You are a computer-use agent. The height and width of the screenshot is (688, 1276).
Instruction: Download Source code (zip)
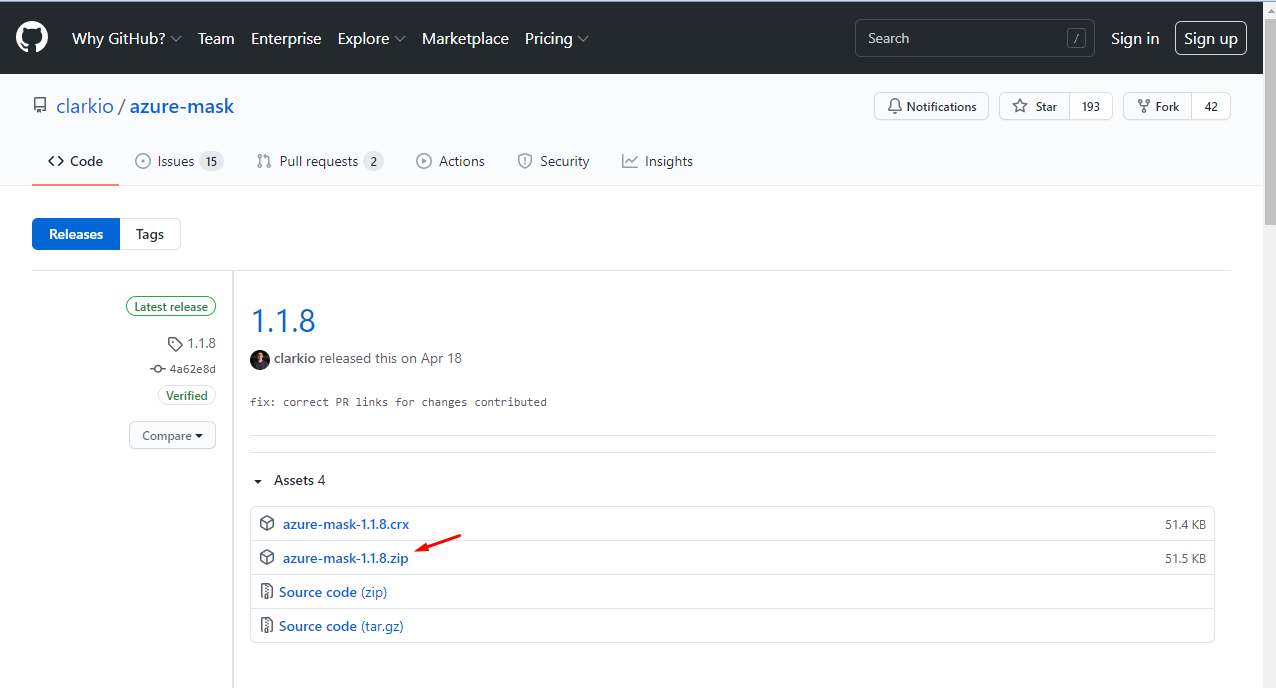[x=333, y=592]
